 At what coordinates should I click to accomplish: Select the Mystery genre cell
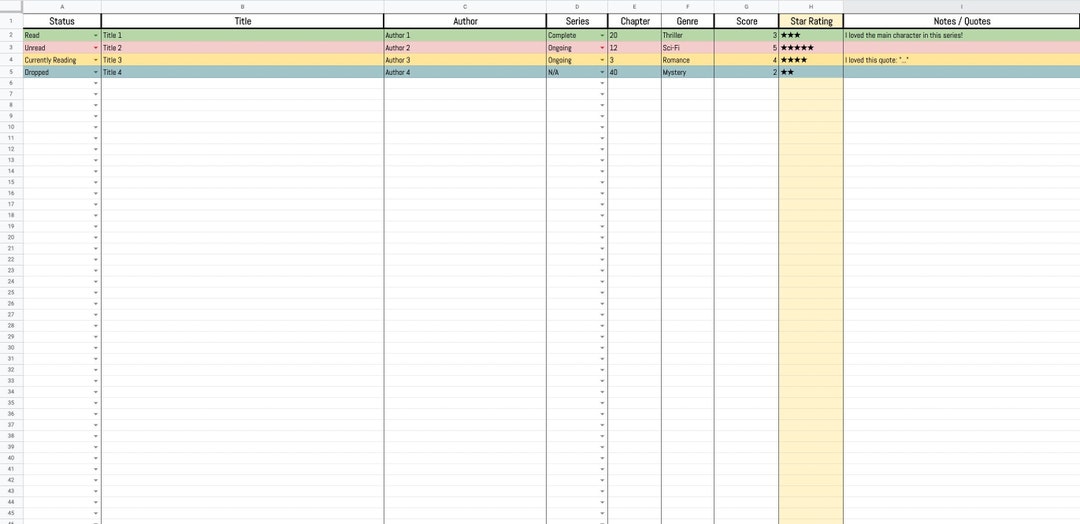point(687,72)
